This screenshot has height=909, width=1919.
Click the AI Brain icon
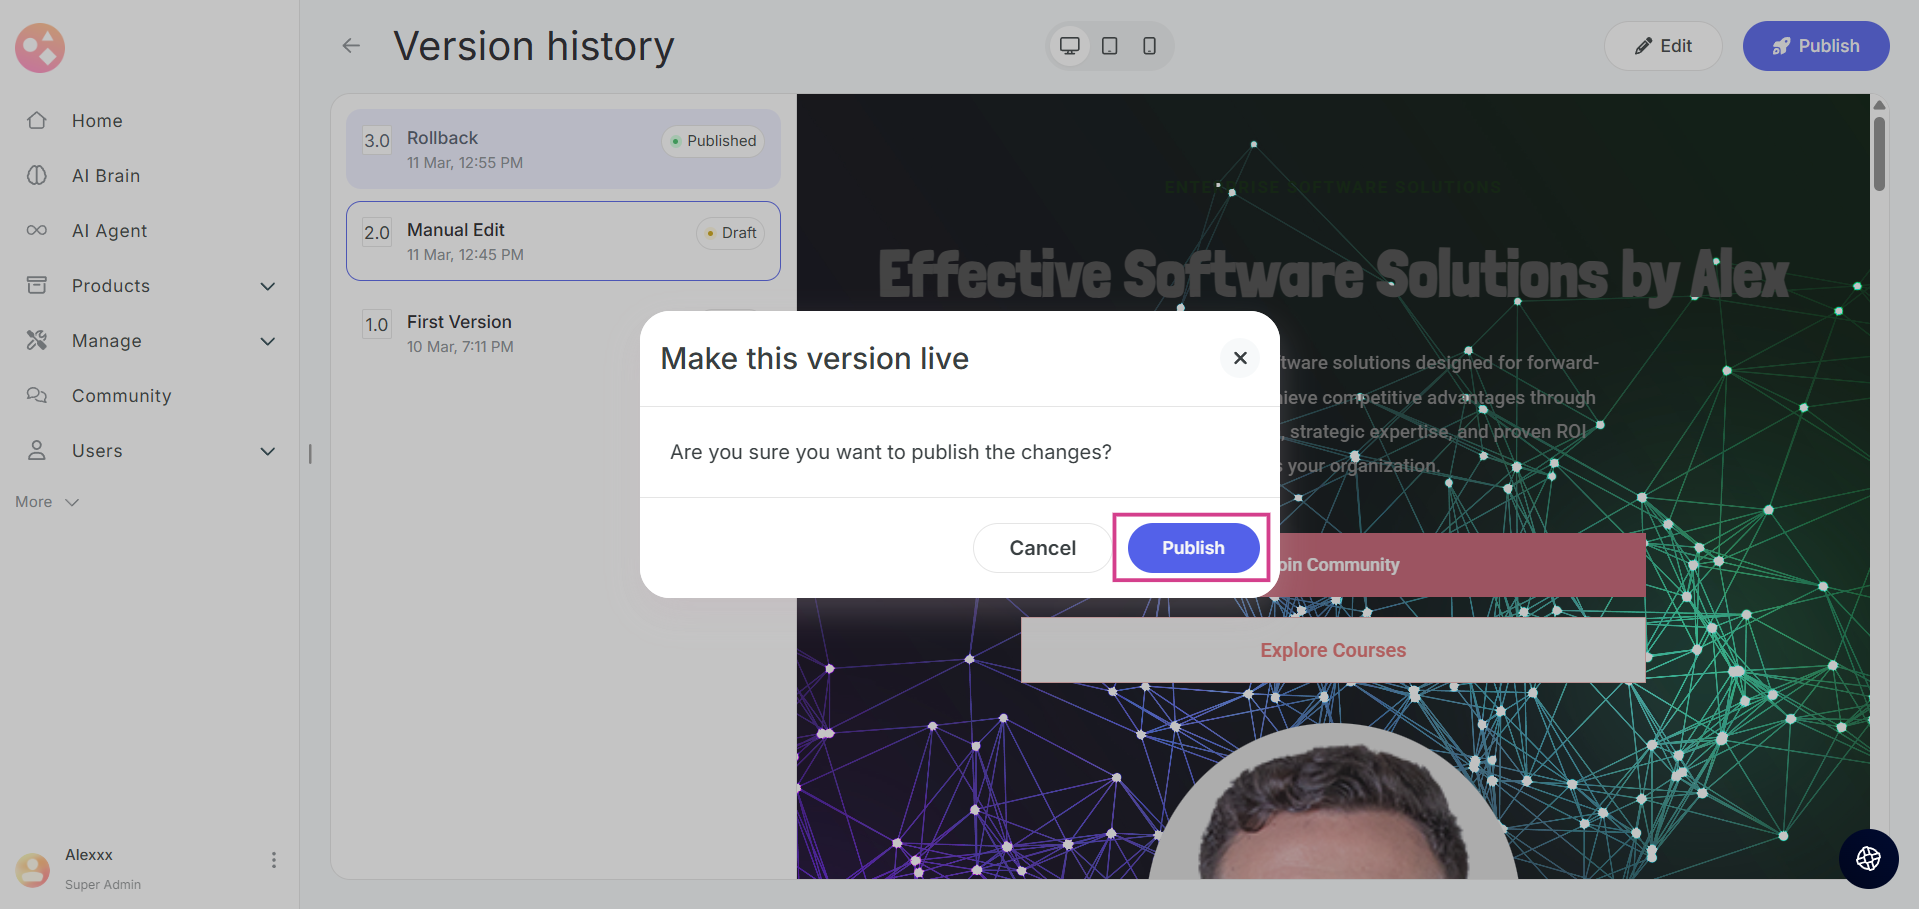pos(37,175)
